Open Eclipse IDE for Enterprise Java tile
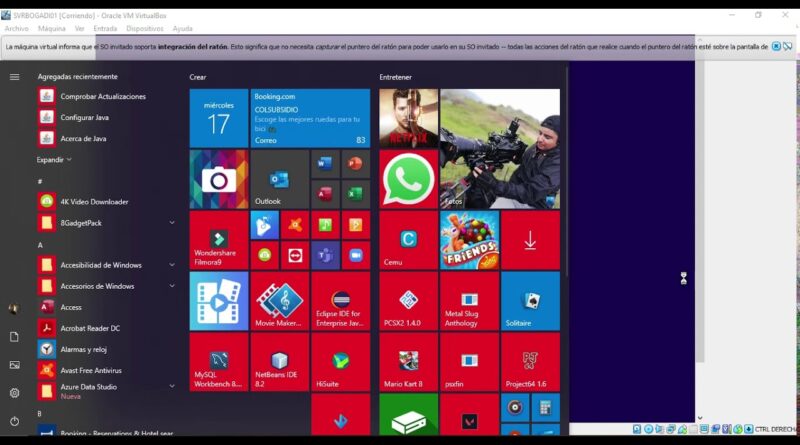Screen dimensions: 800x445 pyautogui.click(x=340, y=301)
